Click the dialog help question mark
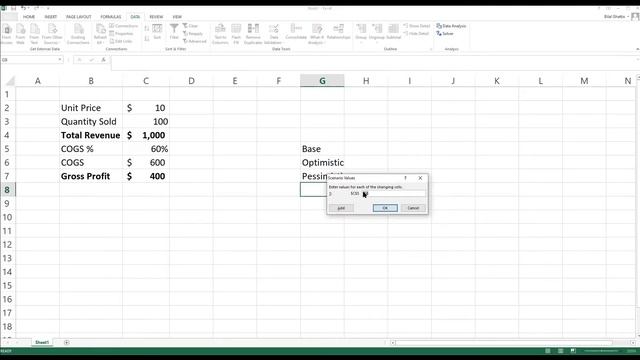640x360 pixels. pyautogui.click(x=405, y=178)
